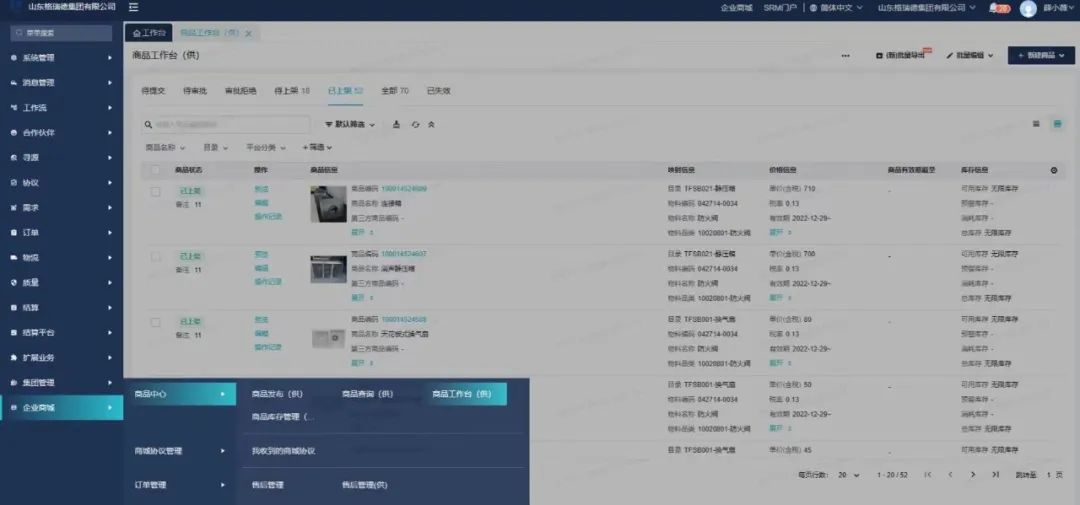Collapse the sidebar using the hamburger icon
Image resolution: width=1080 pixels, height=505 pixels.
click(133, 8)
